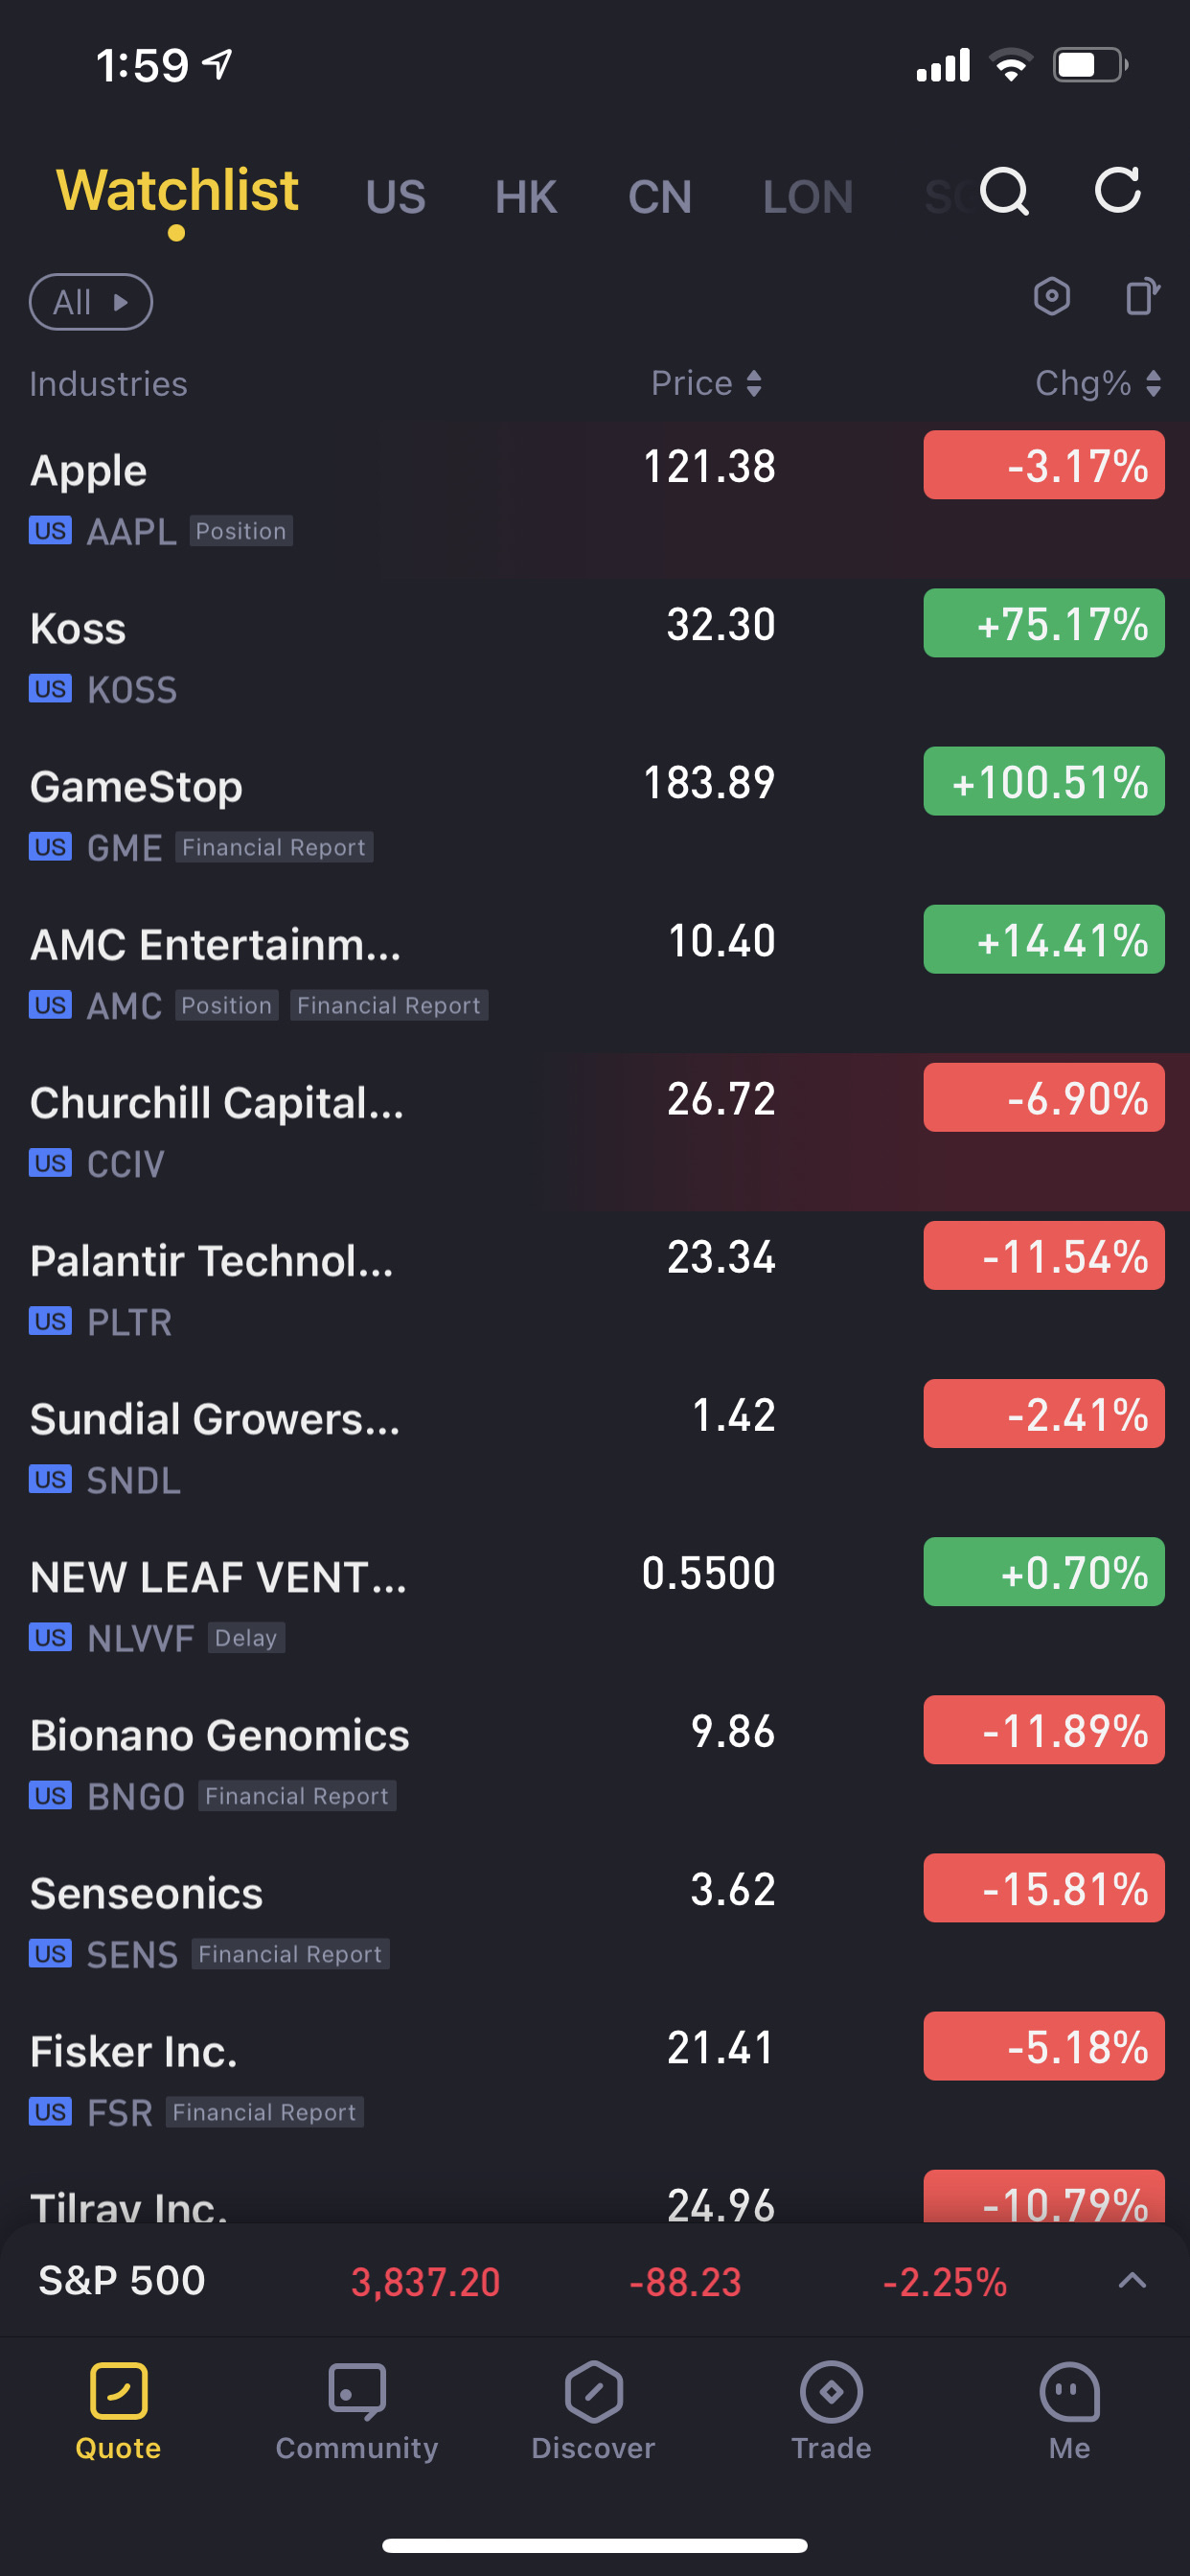Open the search magnifier icon
Screen dimensions: 1190x2576
click(1004, 191)
